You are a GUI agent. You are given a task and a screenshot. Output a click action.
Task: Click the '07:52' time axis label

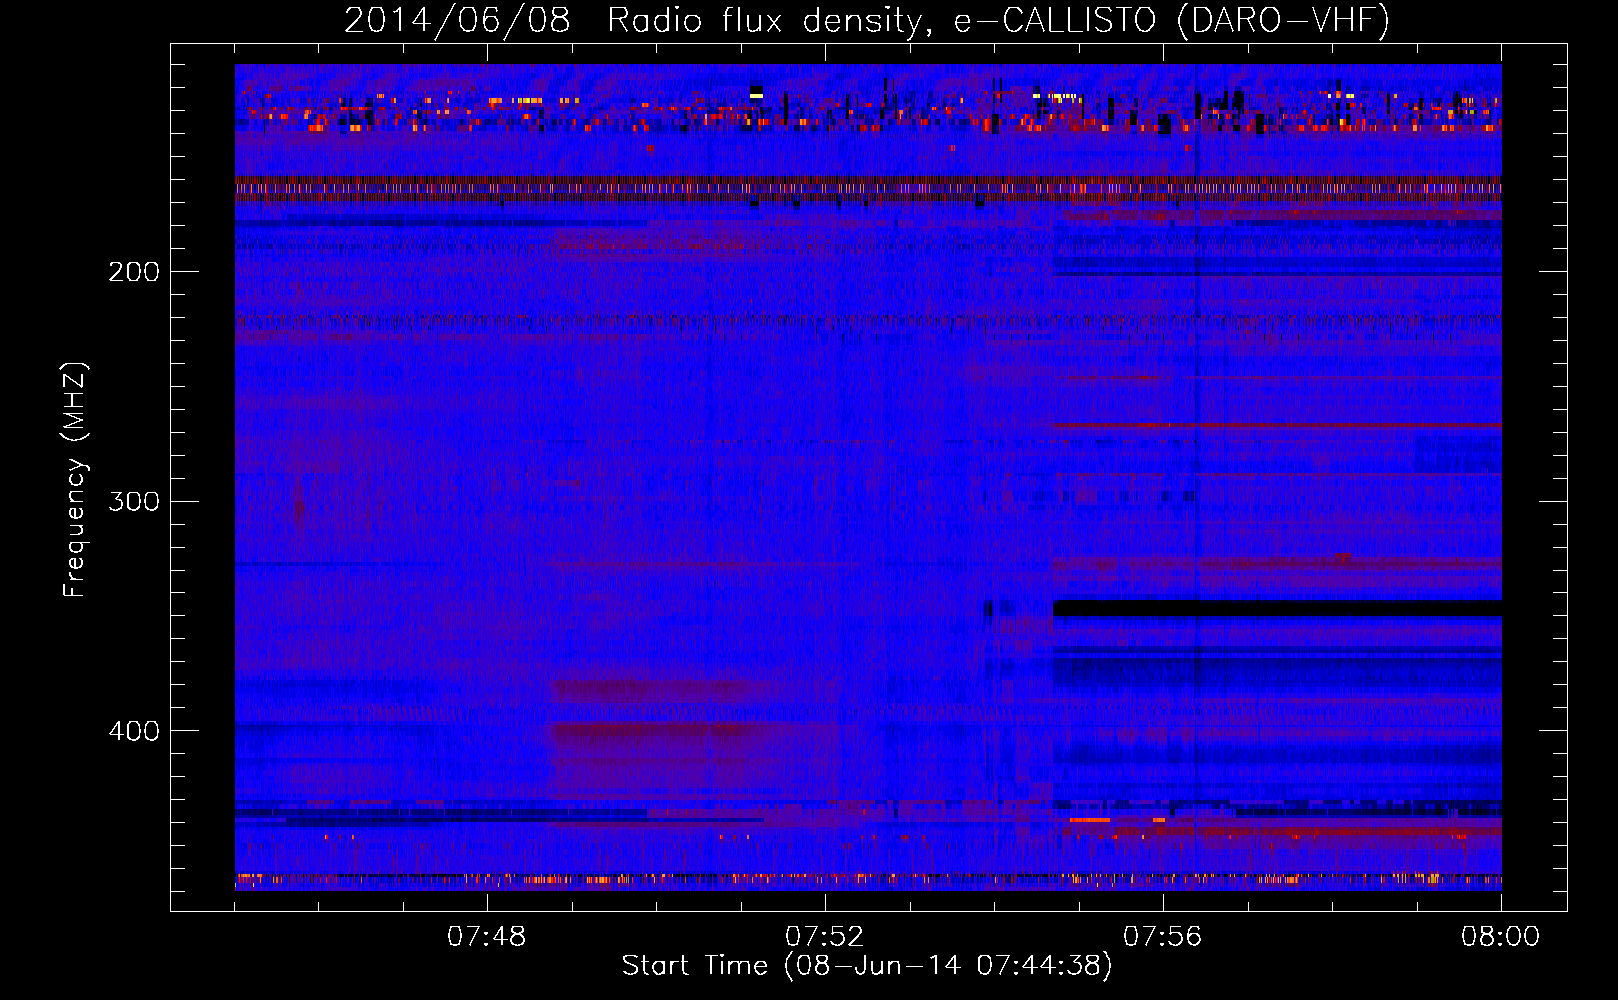coord(825,937)
